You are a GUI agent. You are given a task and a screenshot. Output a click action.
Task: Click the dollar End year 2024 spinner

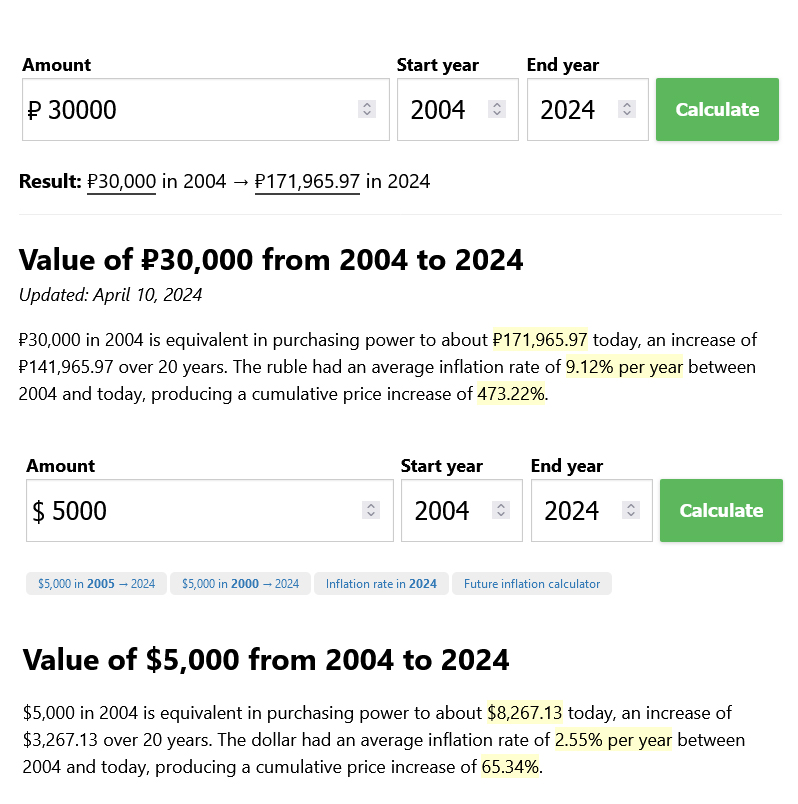coord(631,510)
